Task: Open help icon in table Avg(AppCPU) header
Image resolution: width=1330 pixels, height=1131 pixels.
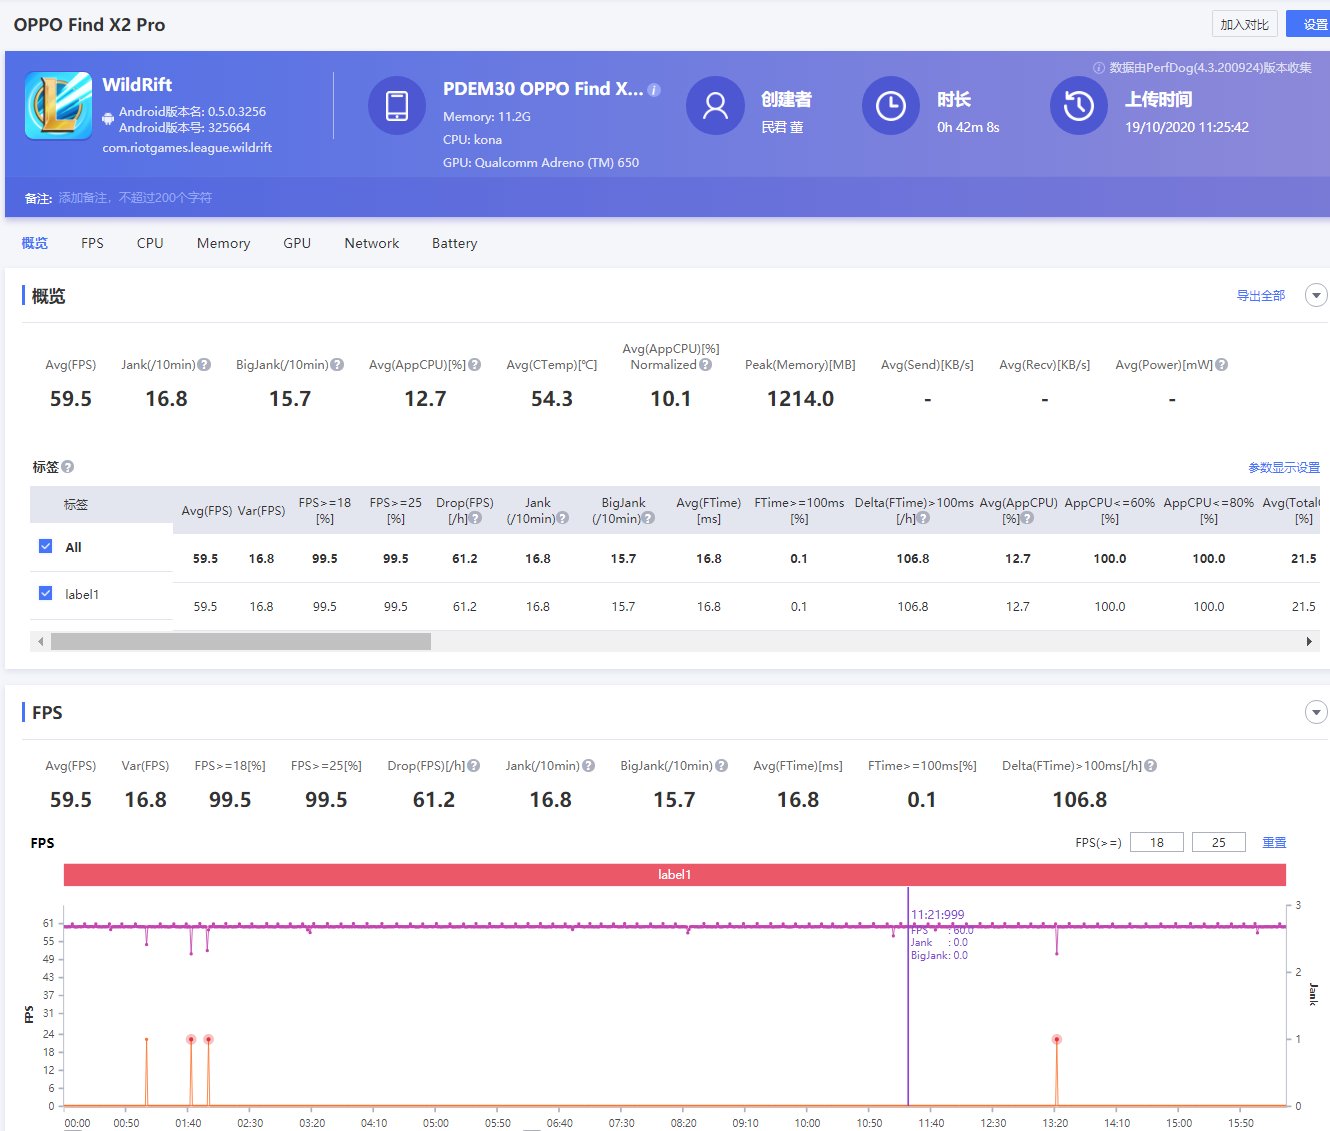Action: tap(1028, 518)
